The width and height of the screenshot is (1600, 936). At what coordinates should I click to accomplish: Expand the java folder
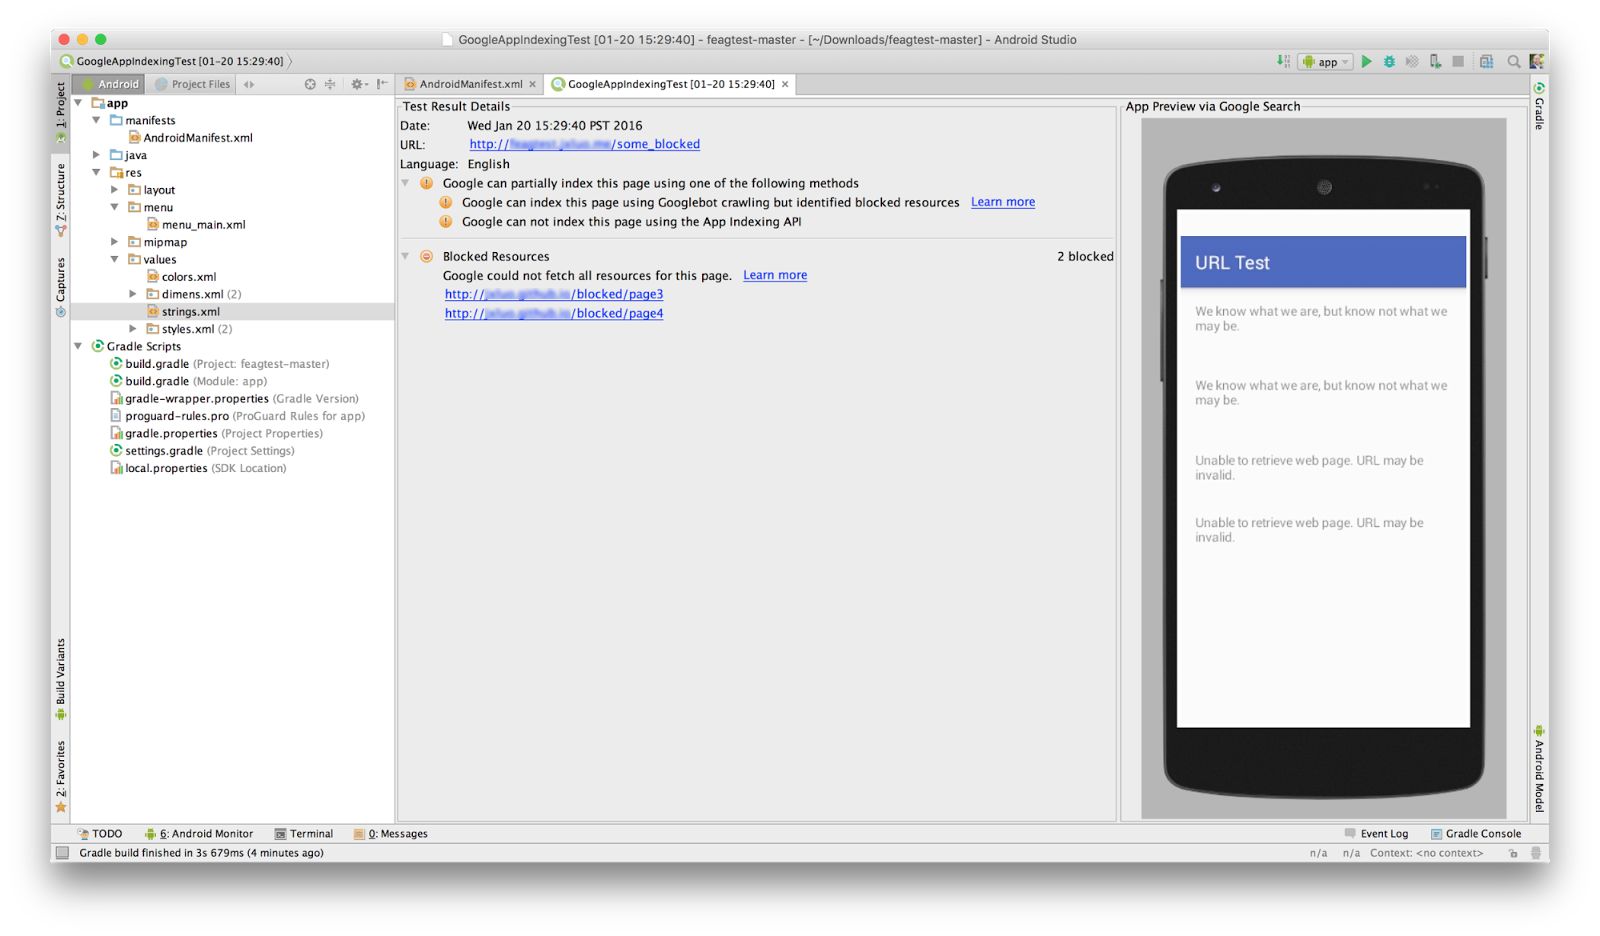click(x=96, y=155)
